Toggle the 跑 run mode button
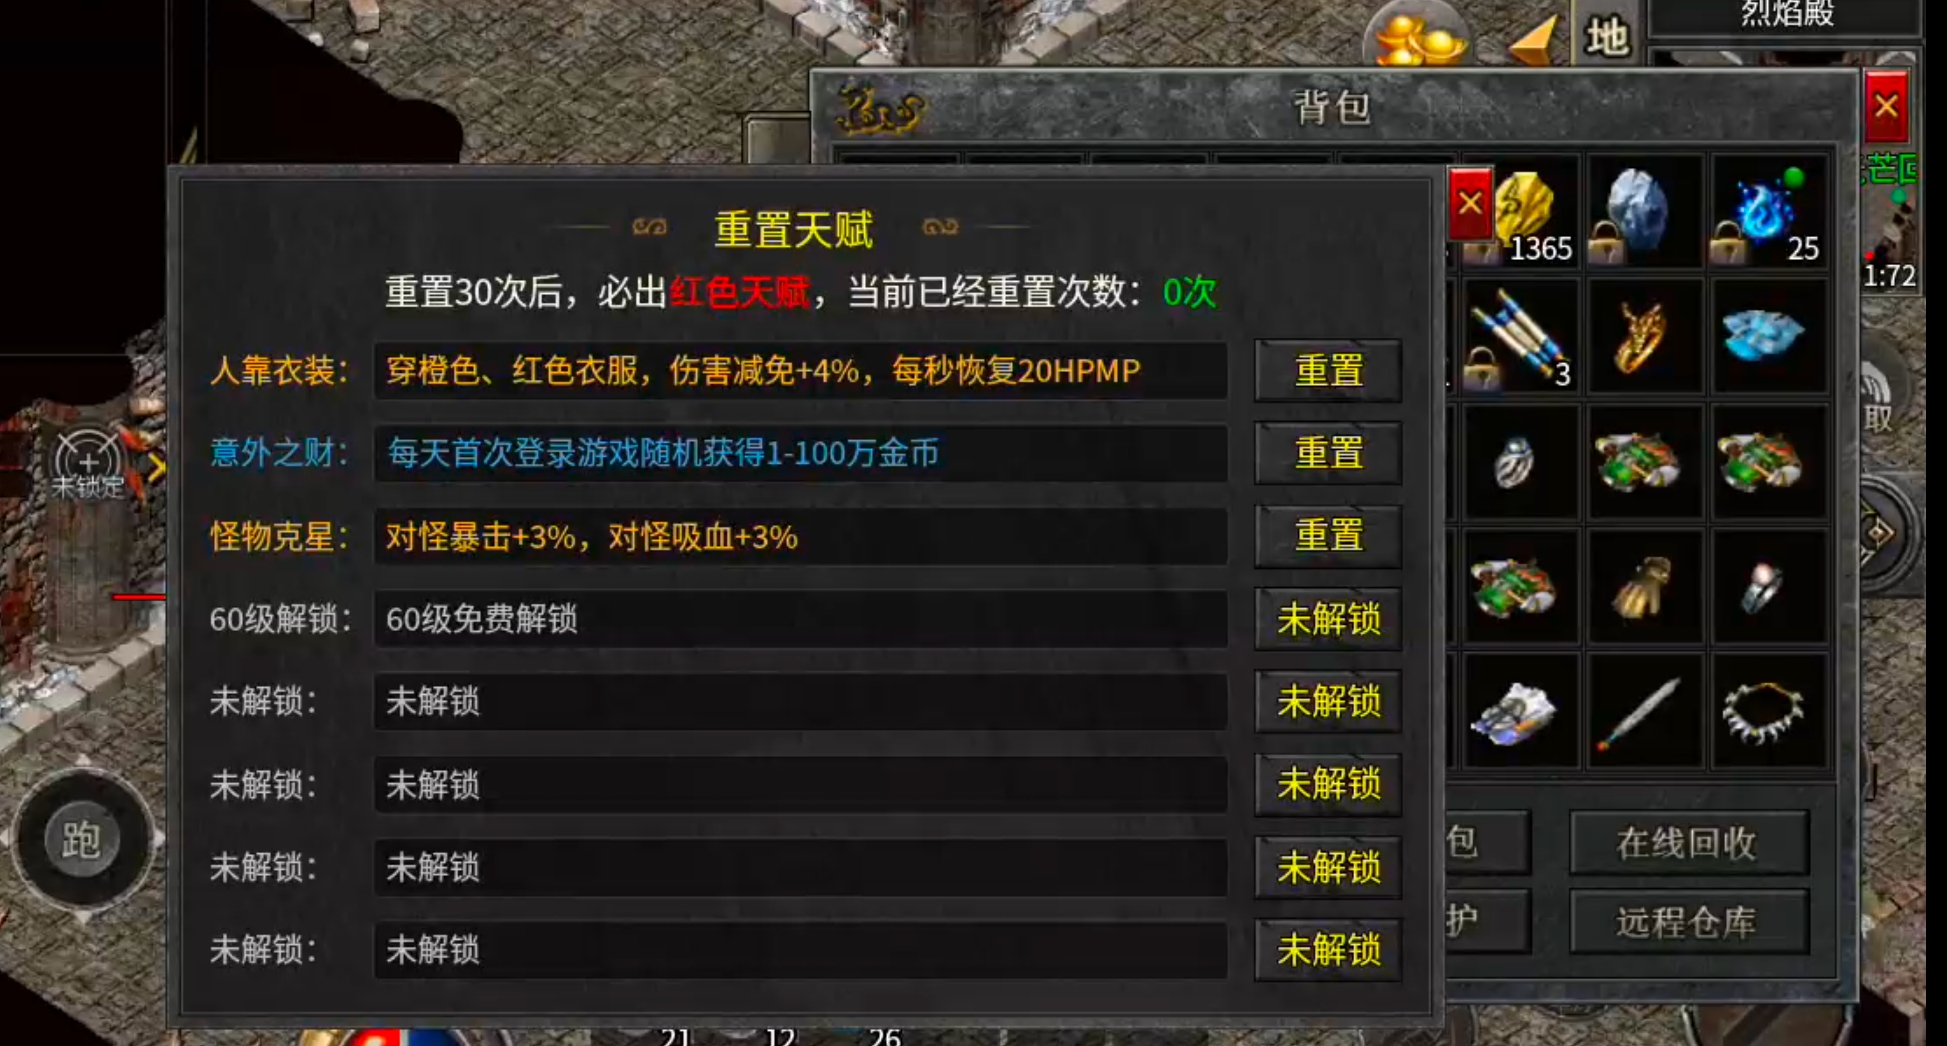Screen dimensions: 1947x1046 (82, 840)
